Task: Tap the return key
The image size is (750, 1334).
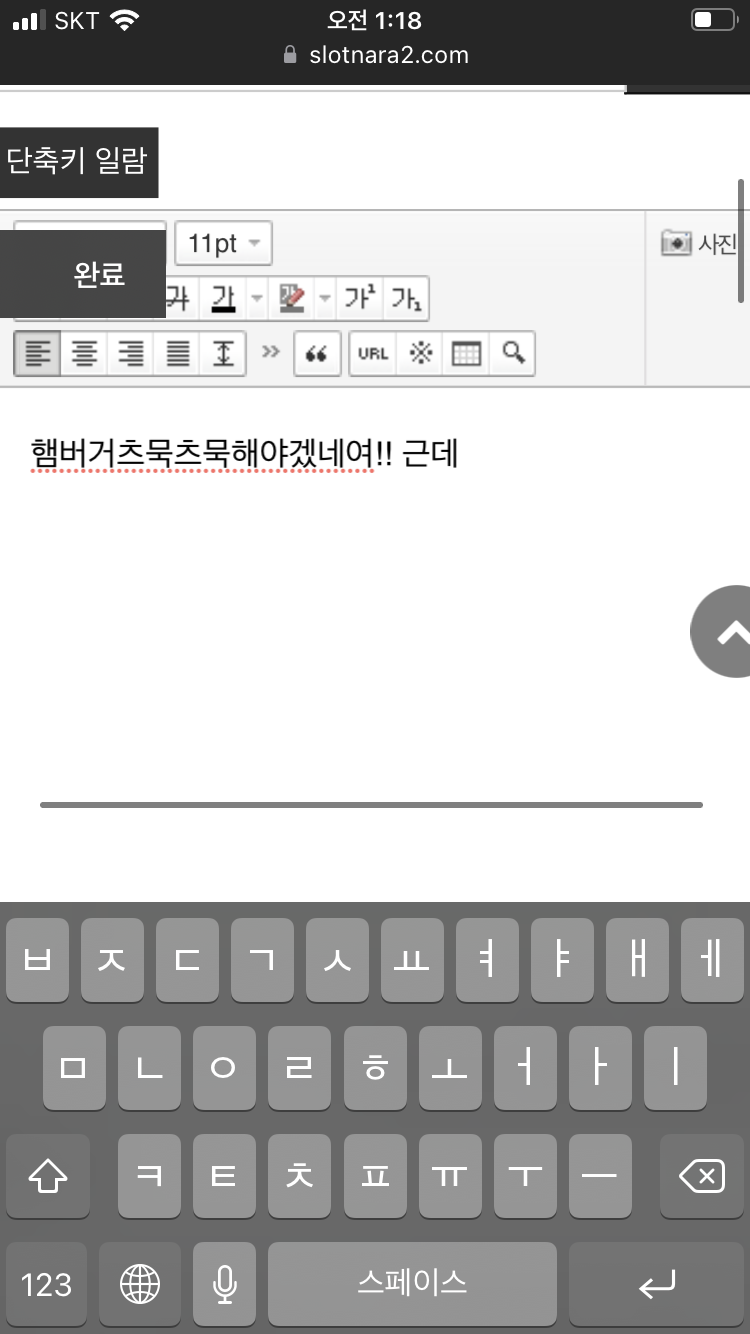Action: coord(657,1284)
